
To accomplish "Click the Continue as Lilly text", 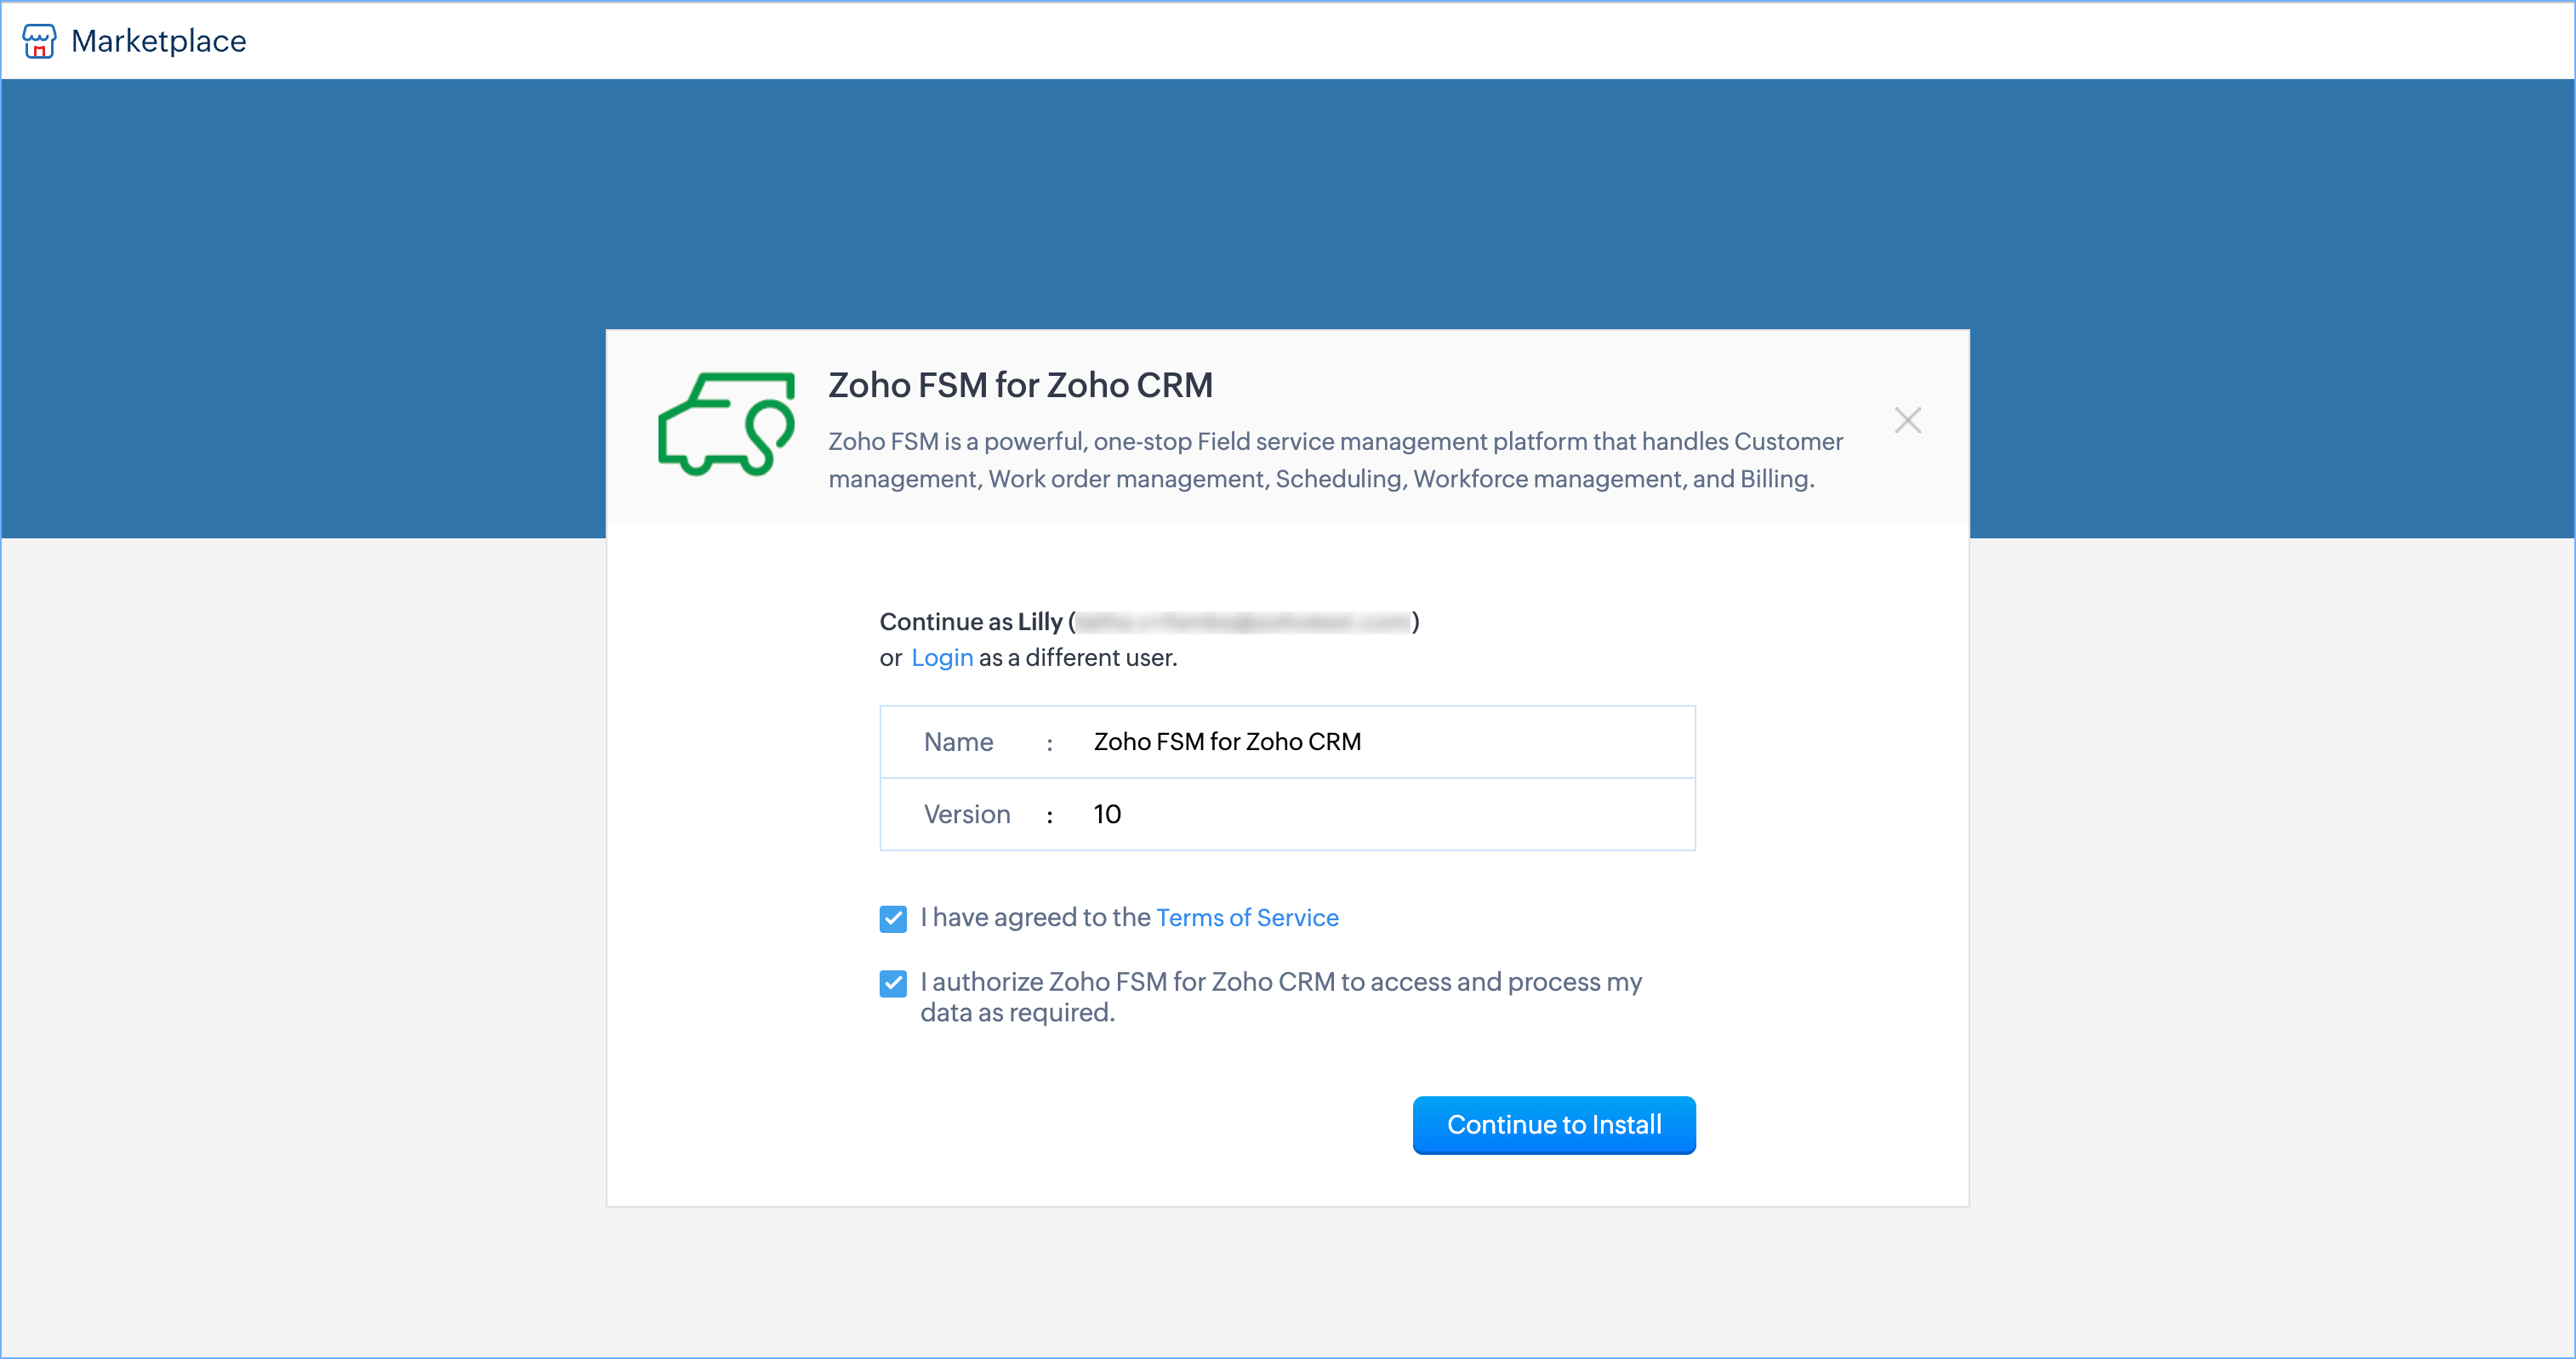I will (970, 622).
